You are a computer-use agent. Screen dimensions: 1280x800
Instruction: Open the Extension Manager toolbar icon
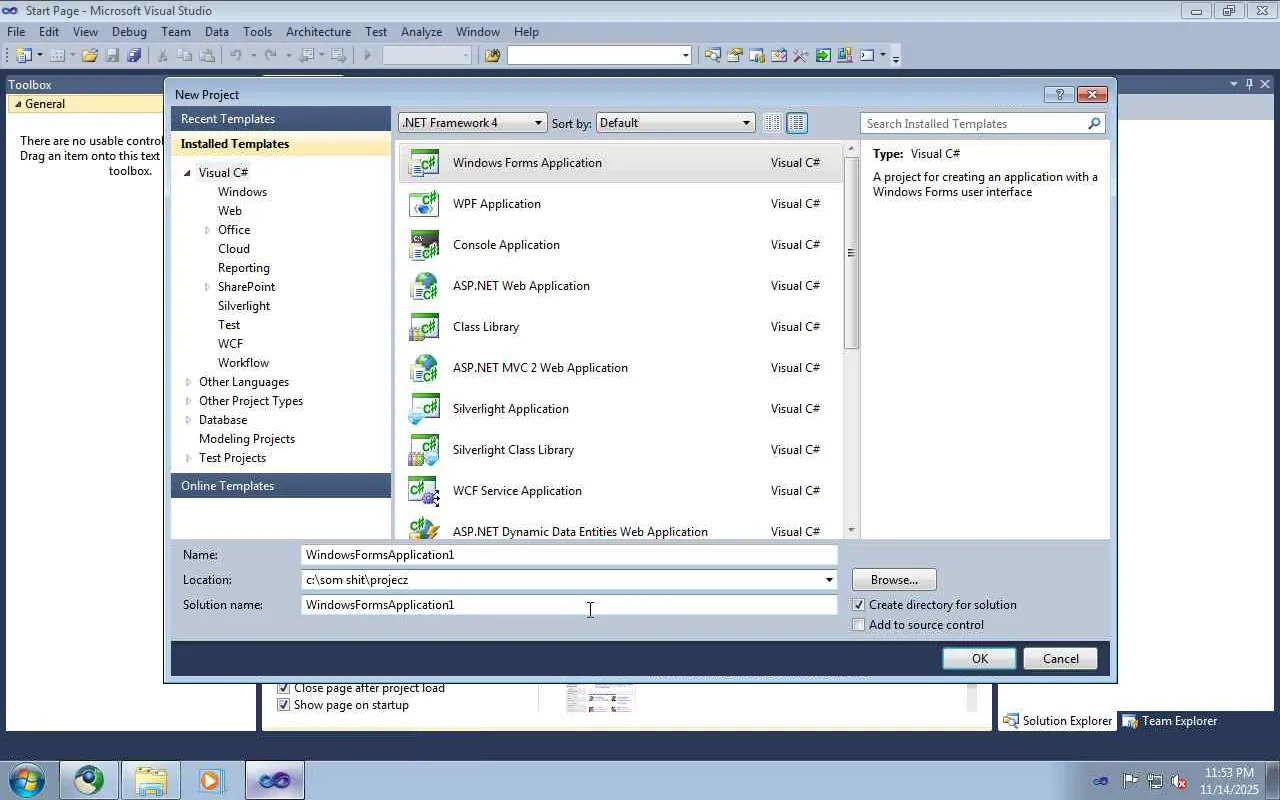click(x=845, y=56)
